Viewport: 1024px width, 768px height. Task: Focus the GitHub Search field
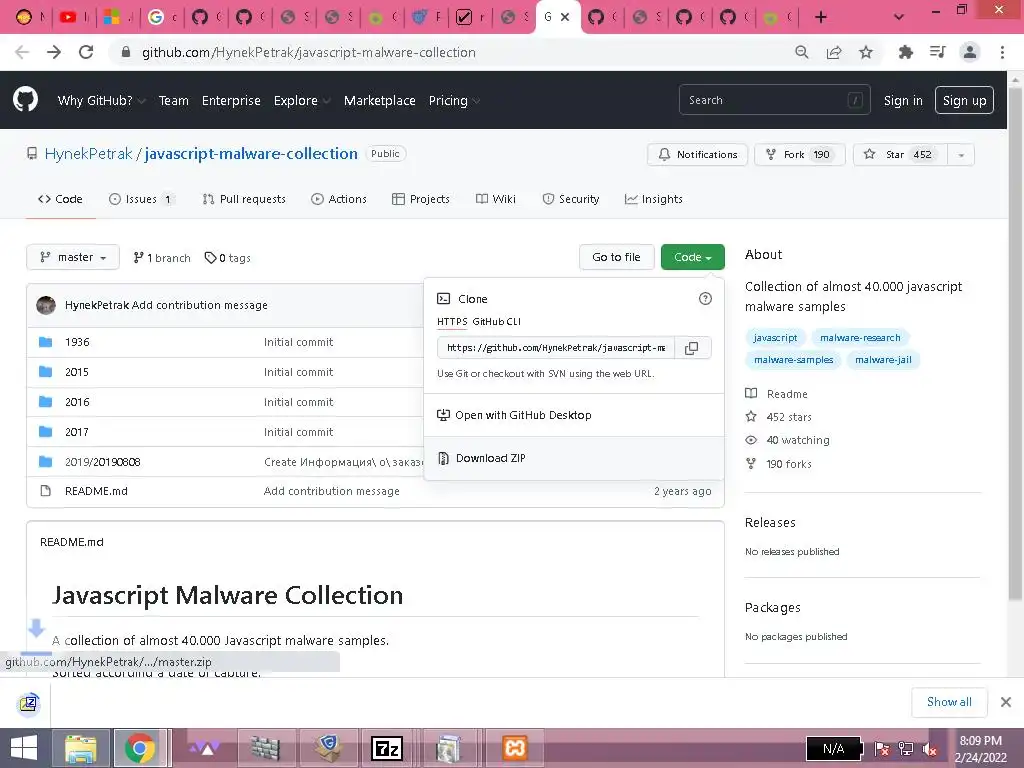point(775,100)
